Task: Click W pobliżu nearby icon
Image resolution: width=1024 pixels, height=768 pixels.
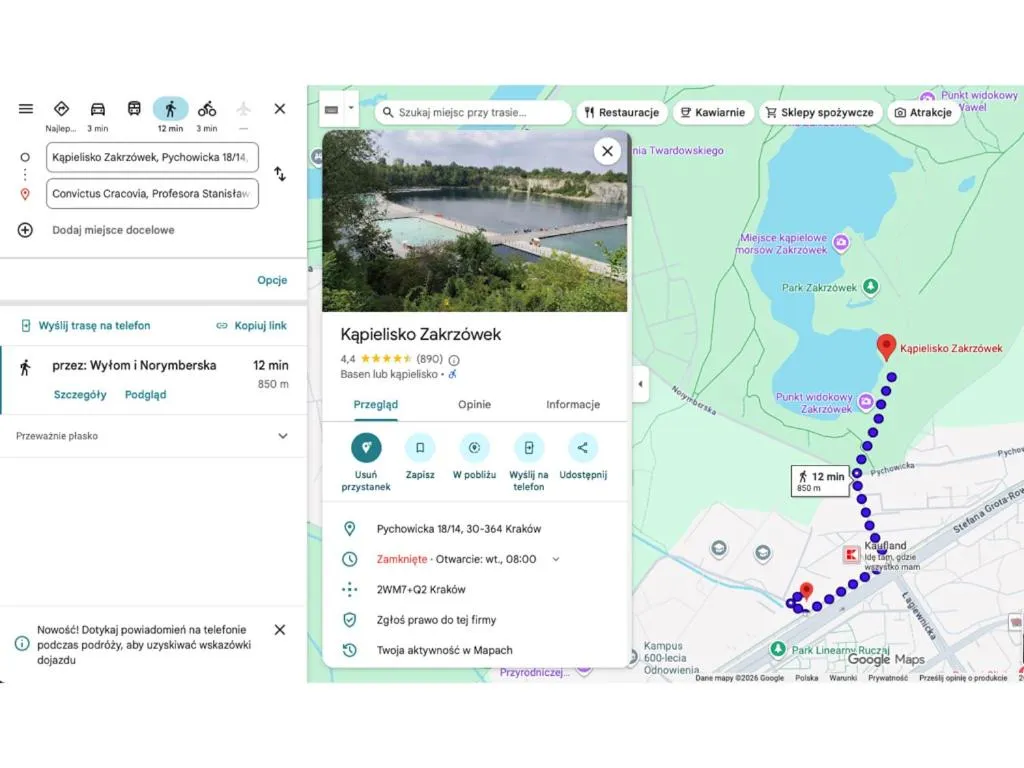Action: click(474, 448)
